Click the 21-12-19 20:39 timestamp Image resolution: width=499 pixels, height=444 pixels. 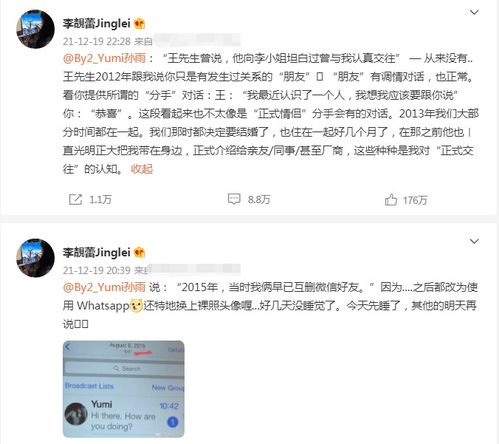tap(97, 270)
